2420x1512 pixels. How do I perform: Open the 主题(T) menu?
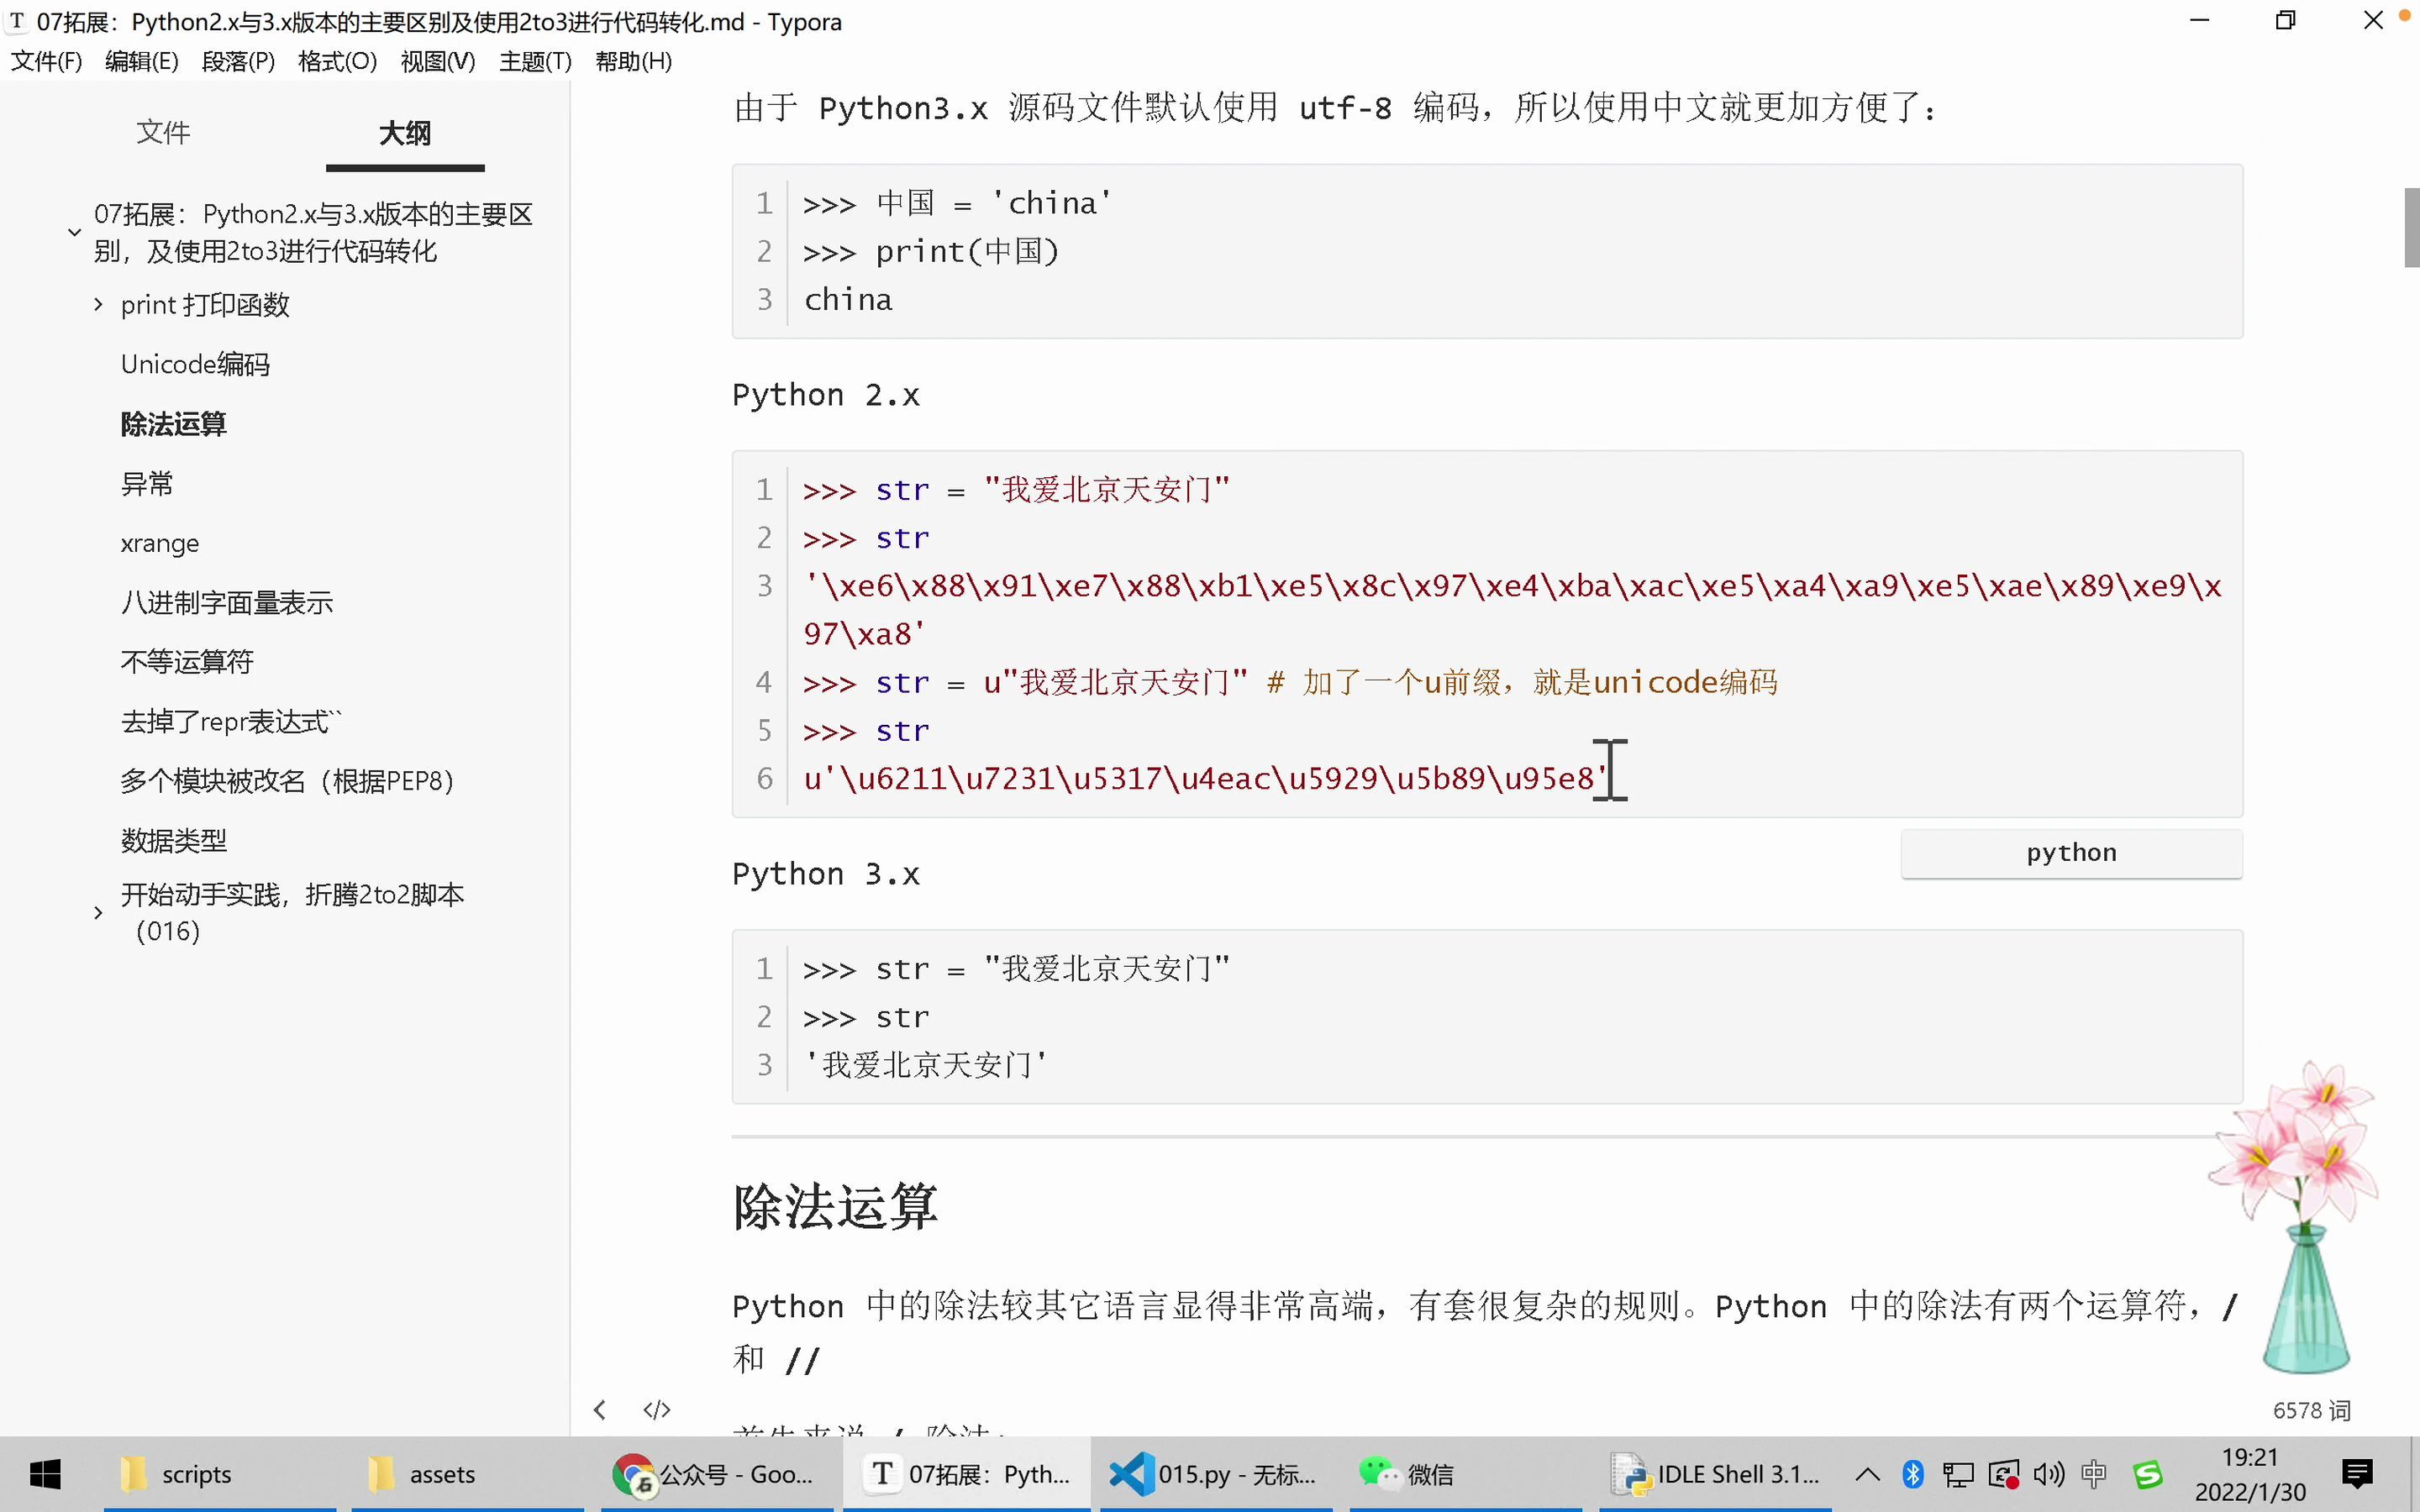pos(535,61)
